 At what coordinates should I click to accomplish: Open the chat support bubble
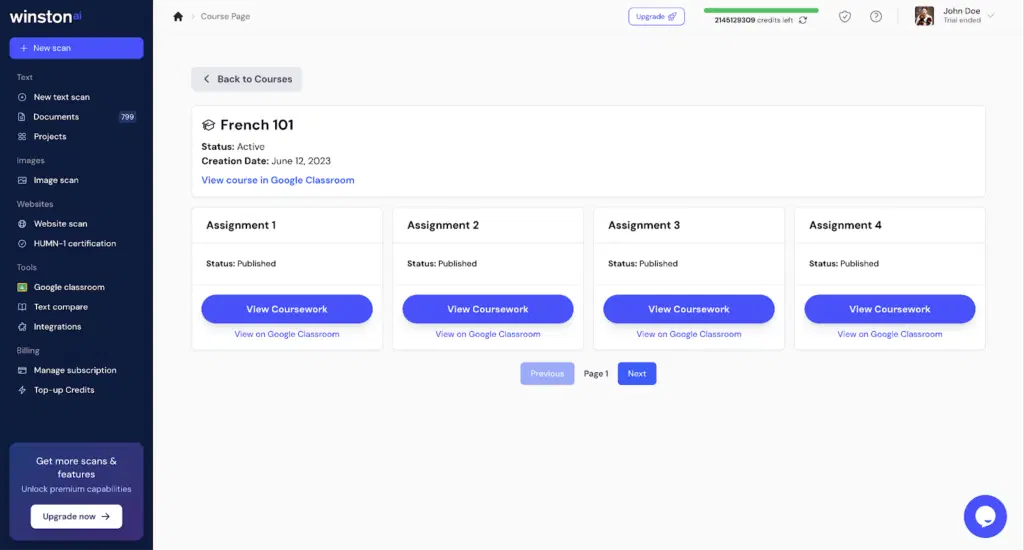(984, 516)
